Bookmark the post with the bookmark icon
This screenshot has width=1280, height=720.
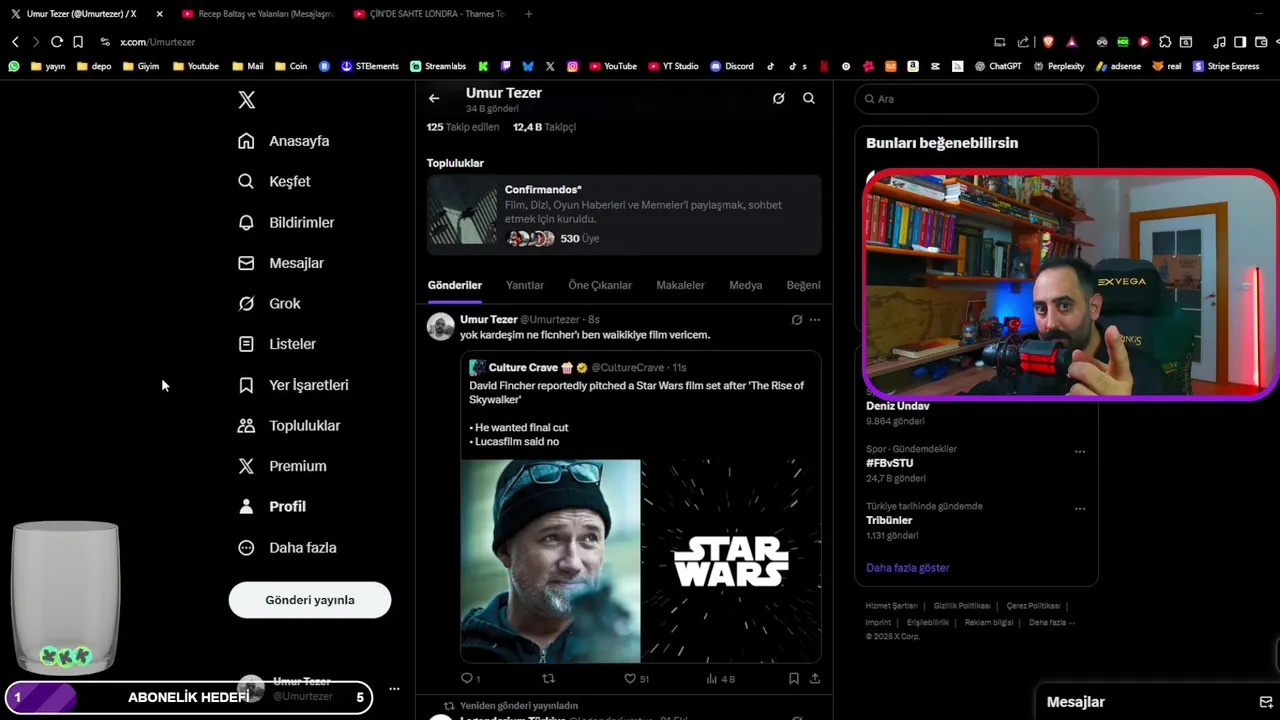pos(793,678)
